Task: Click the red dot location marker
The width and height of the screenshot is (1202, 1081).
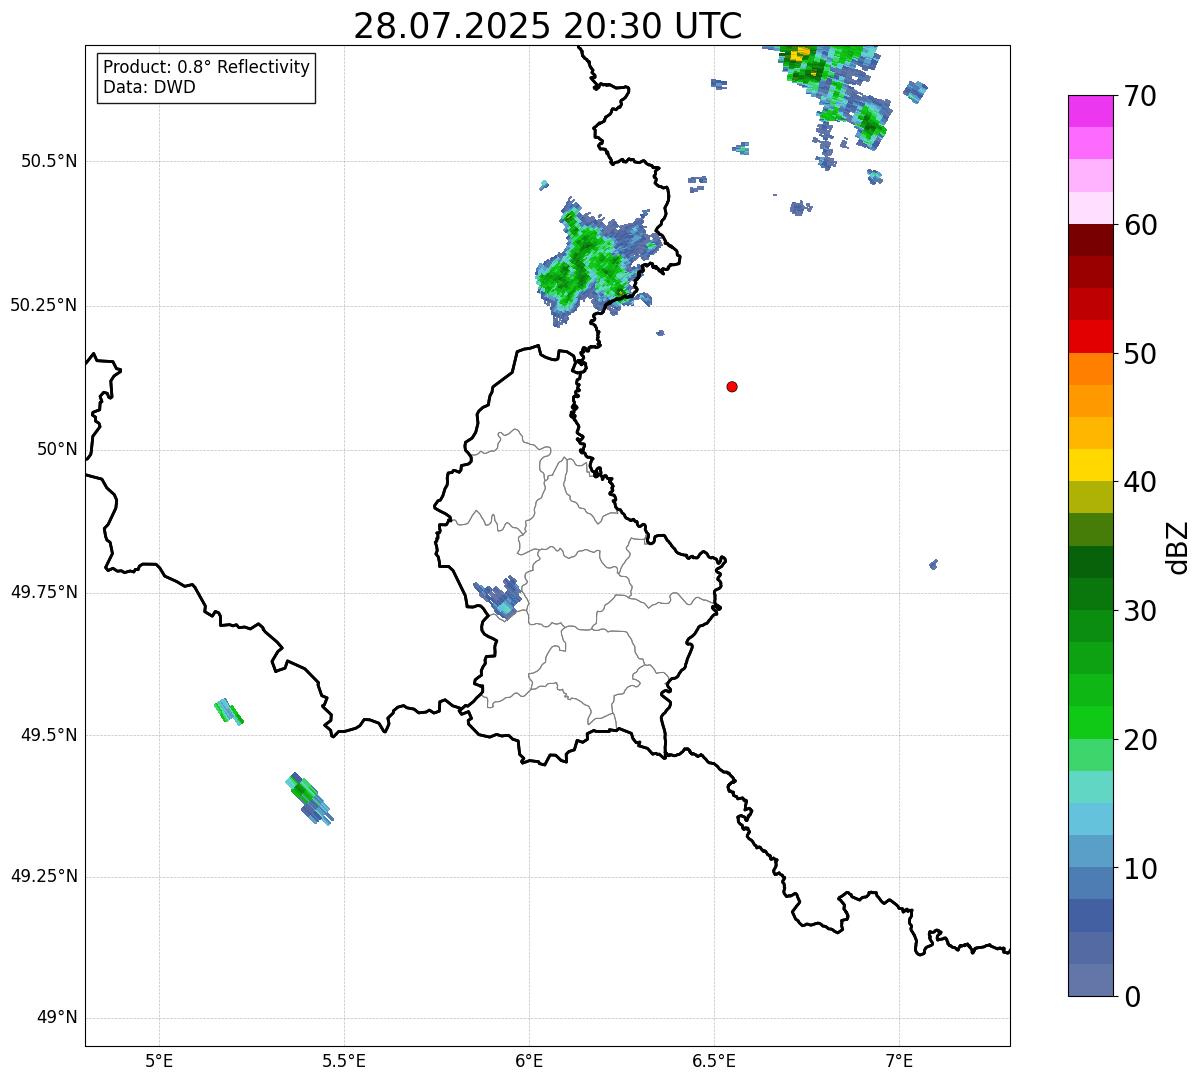Action: click(x=732, y=386)
